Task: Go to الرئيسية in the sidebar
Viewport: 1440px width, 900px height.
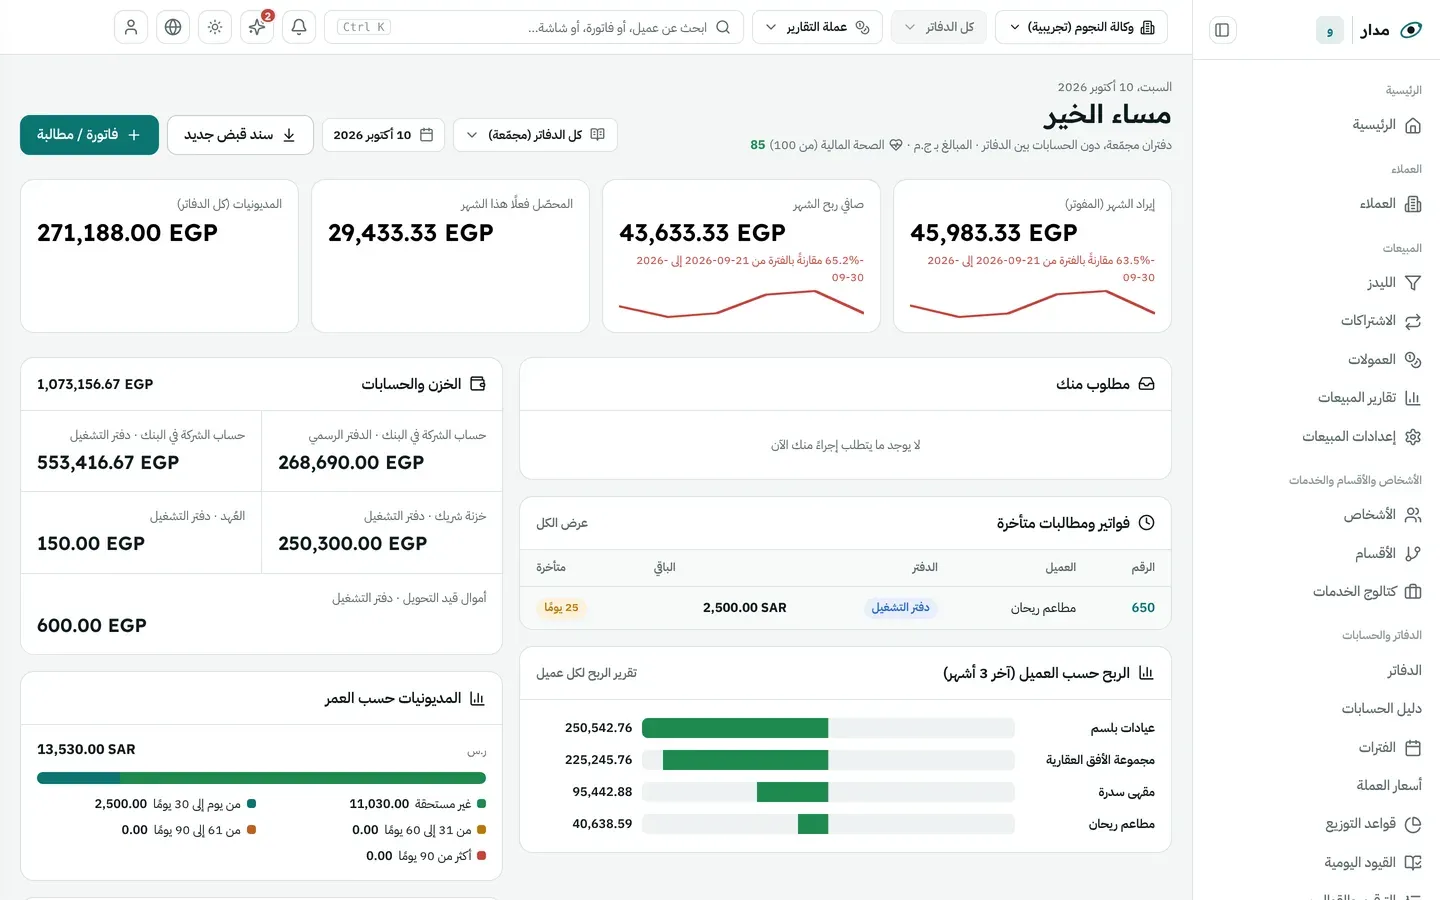Action: pos(1387,125)
